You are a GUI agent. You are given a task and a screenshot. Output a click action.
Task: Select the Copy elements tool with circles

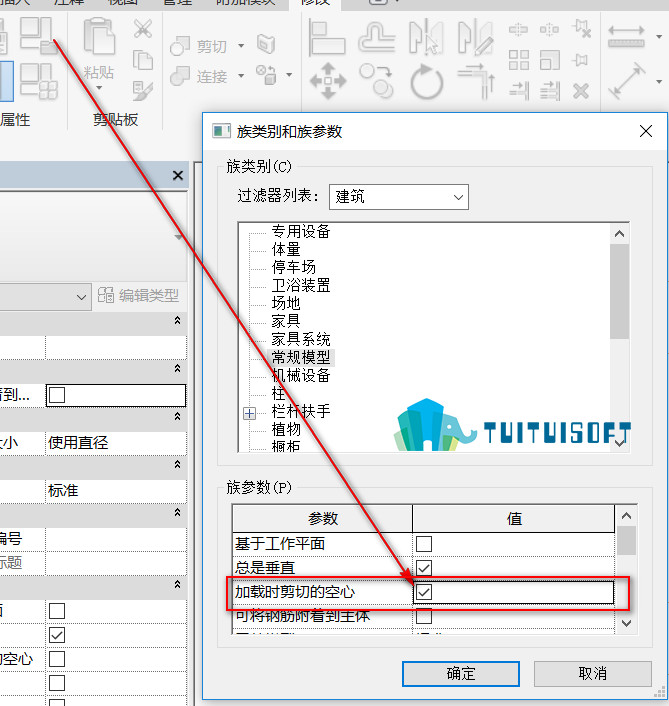tap(376, 81)
